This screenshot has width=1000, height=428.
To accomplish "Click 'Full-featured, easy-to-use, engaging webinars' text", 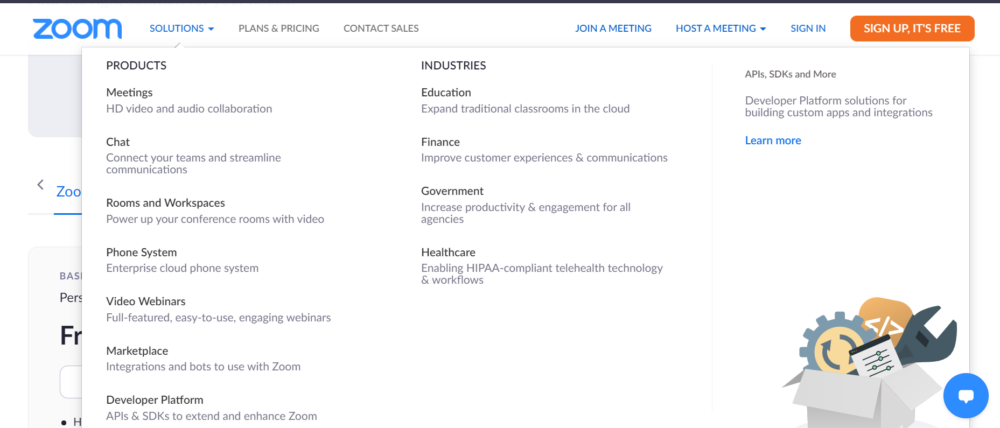I will tap(218, 317).
